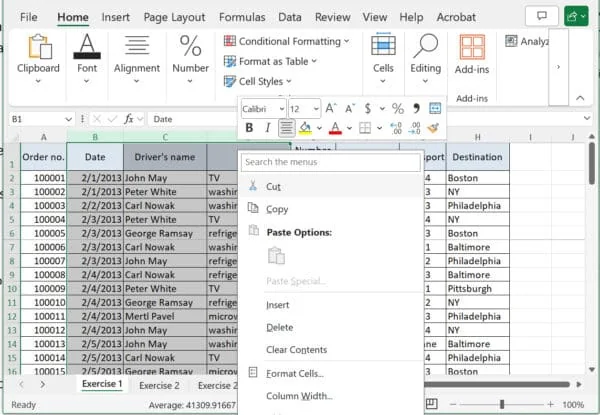Image resolution: width=600 pixels, height=415 pixels.
Task: Click Decrease Decimal icon
Action: pos(414,128)
